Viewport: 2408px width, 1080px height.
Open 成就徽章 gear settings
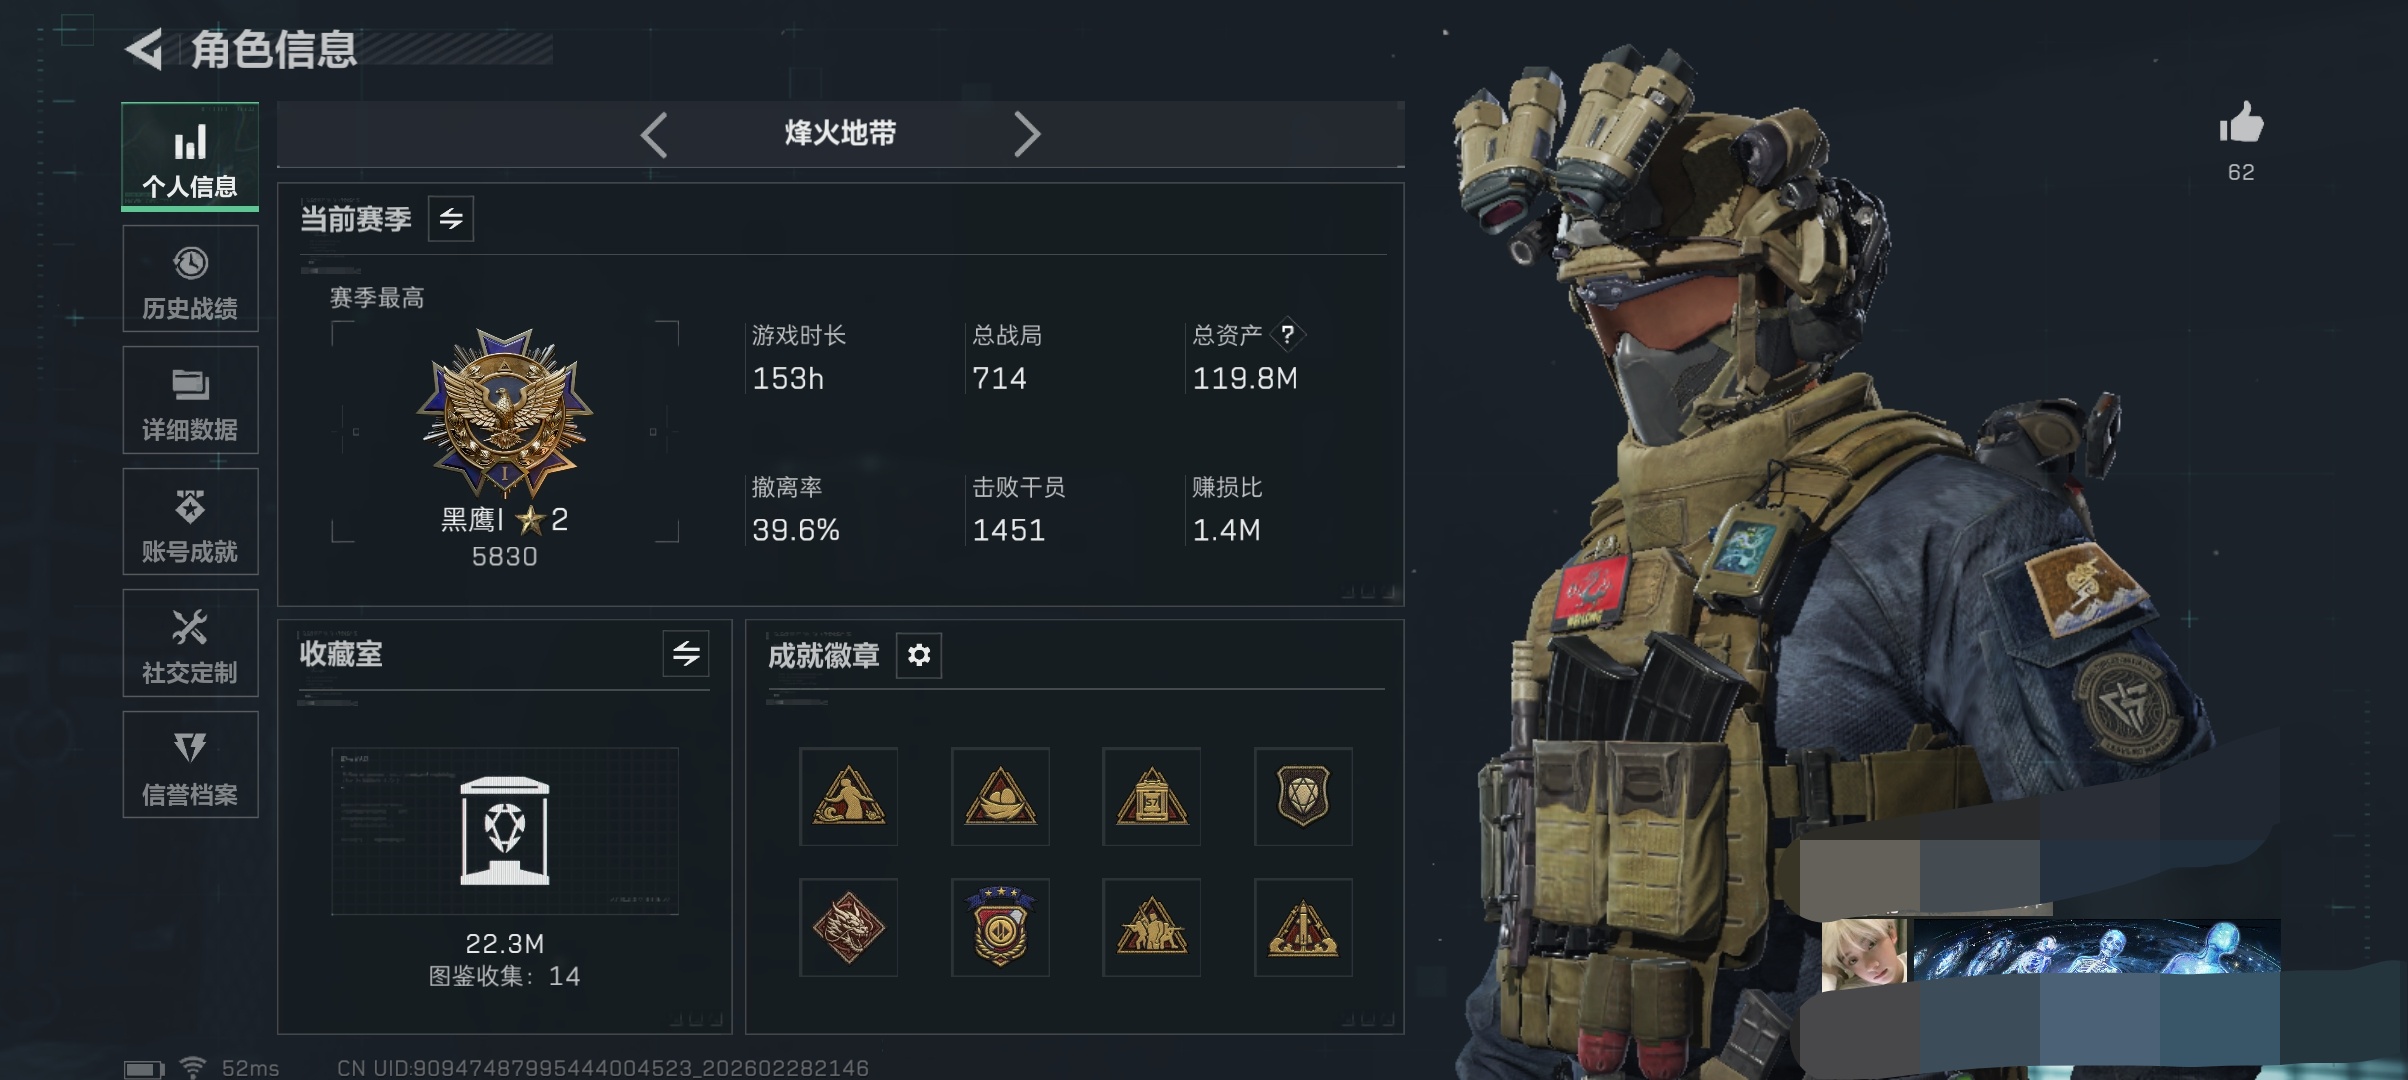919,655
